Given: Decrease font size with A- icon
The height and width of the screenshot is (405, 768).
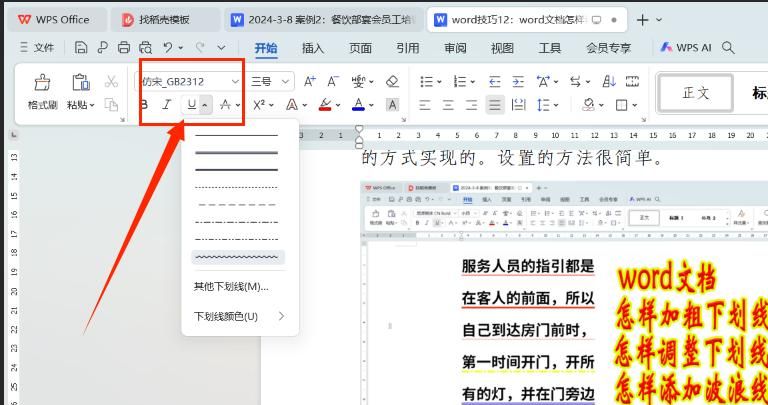Looking at the screenshot, I should tap(333, 81).
